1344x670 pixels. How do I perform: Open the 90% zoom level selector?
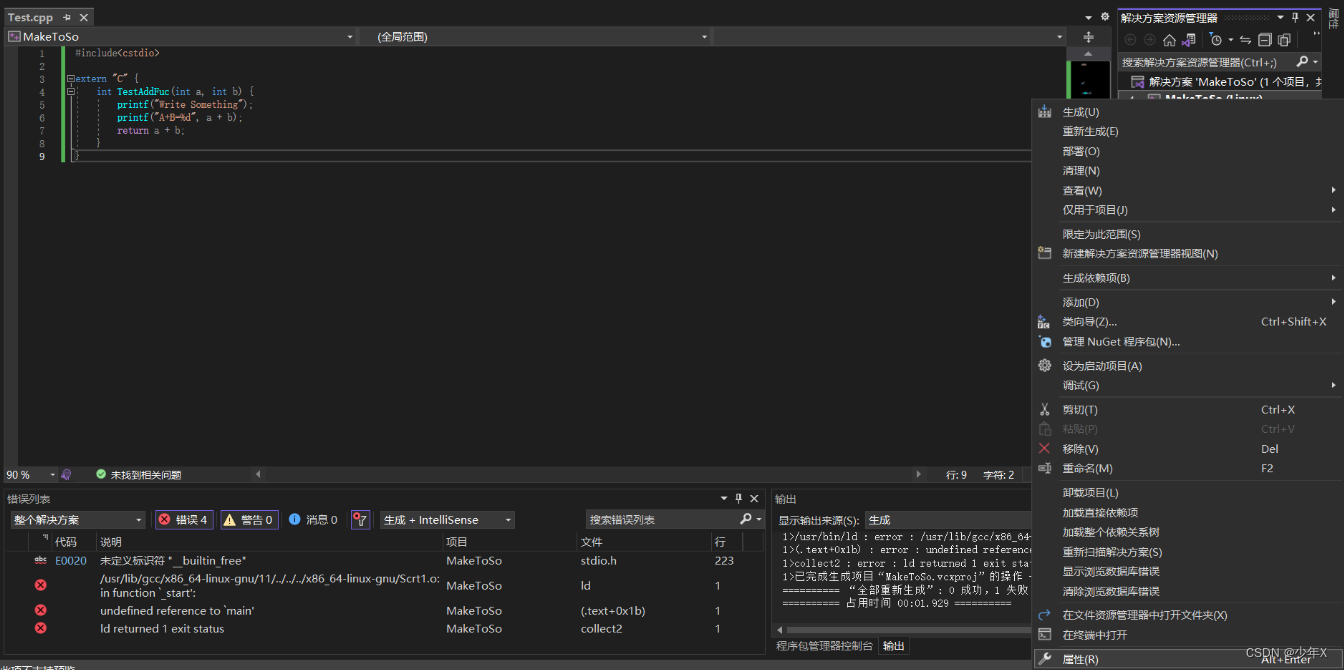click(x=30, y=474)
